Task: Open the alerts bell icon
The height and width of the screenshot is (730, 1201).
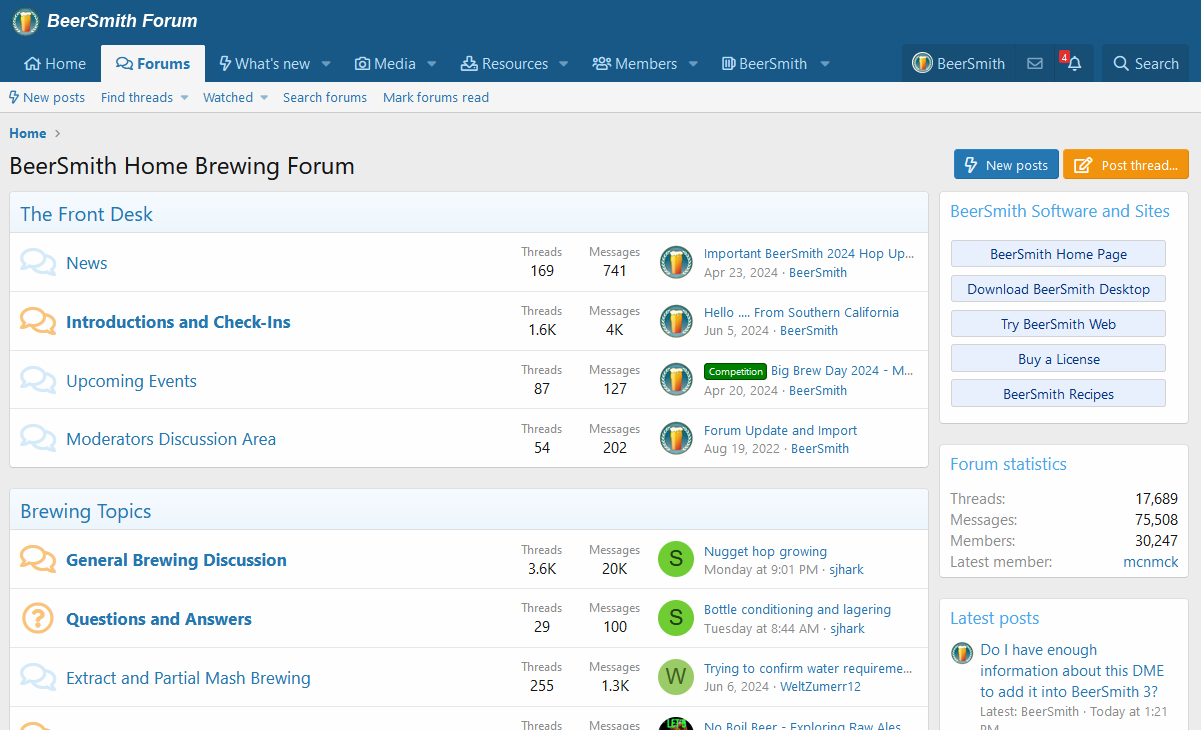Action: click(1074, 64)
